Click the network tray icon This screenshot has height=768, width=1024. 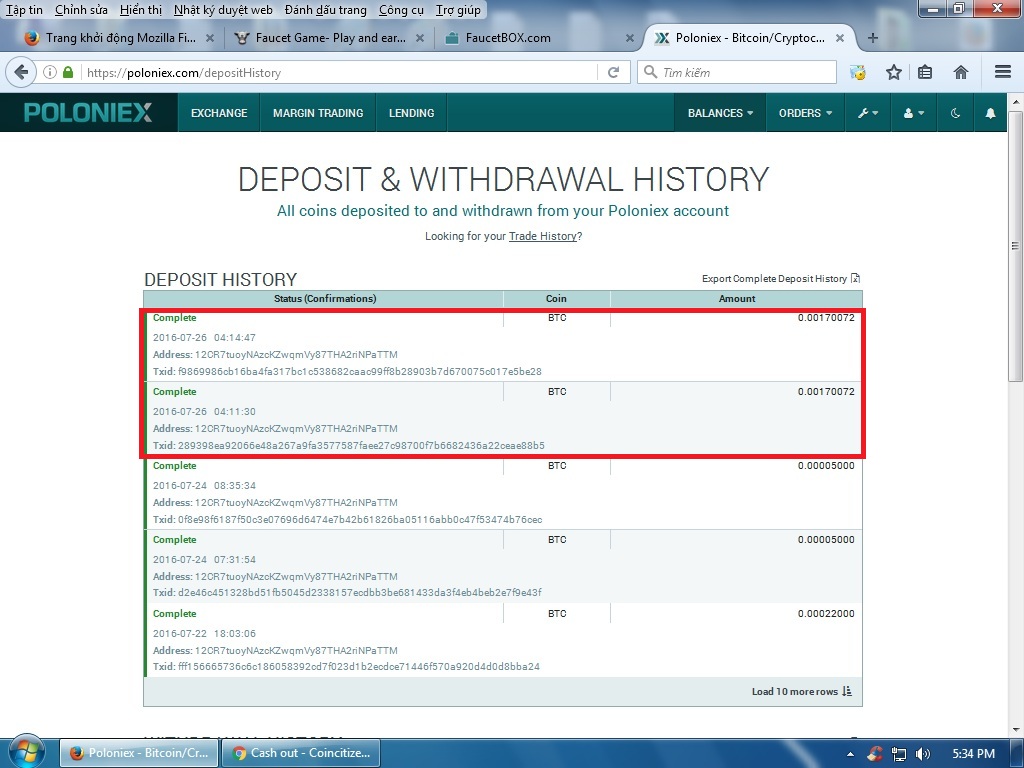click(x=899, y=754)
